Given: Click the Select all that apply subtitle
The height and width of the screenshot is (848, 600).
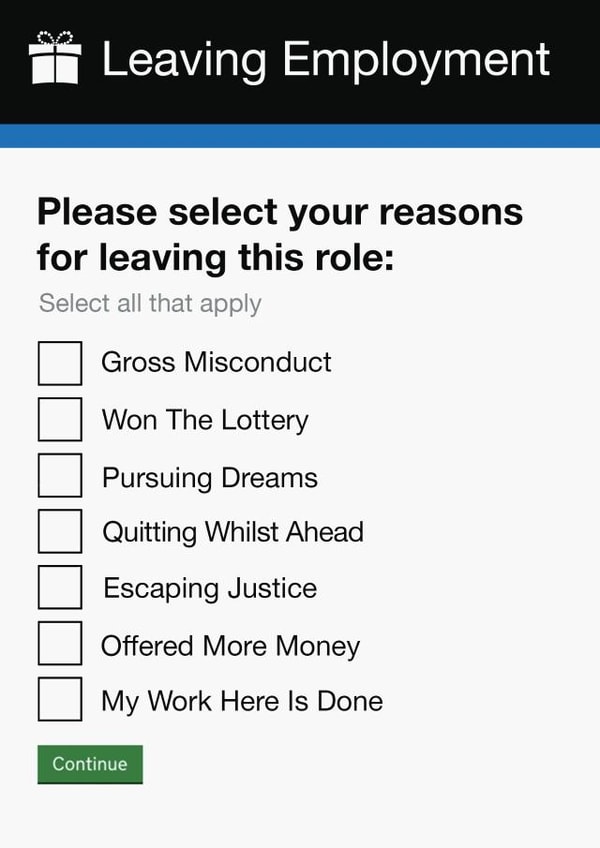Looking at the screenshot, I should click(149, 302).
